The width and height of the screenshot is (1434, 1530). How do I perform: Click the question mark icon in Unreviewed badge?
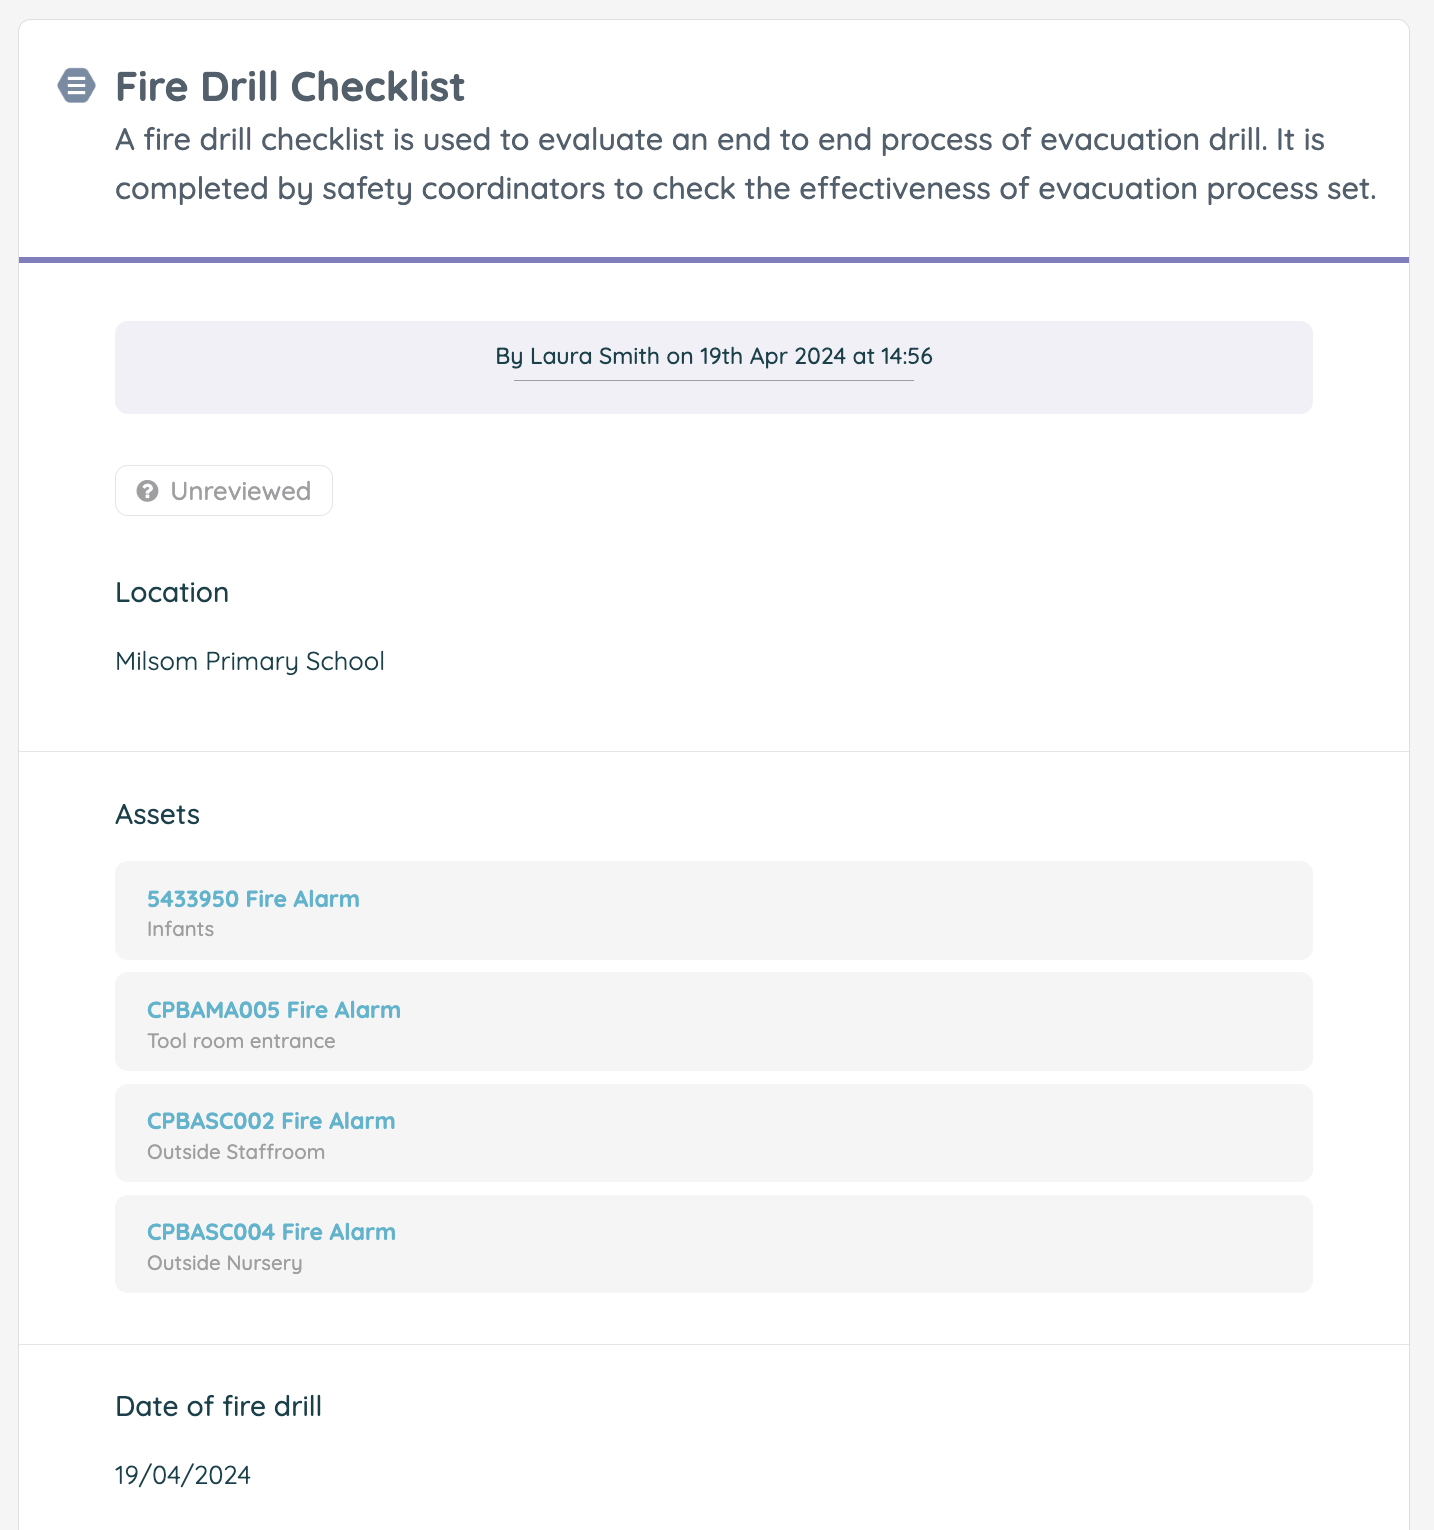[x=148, y=491]
